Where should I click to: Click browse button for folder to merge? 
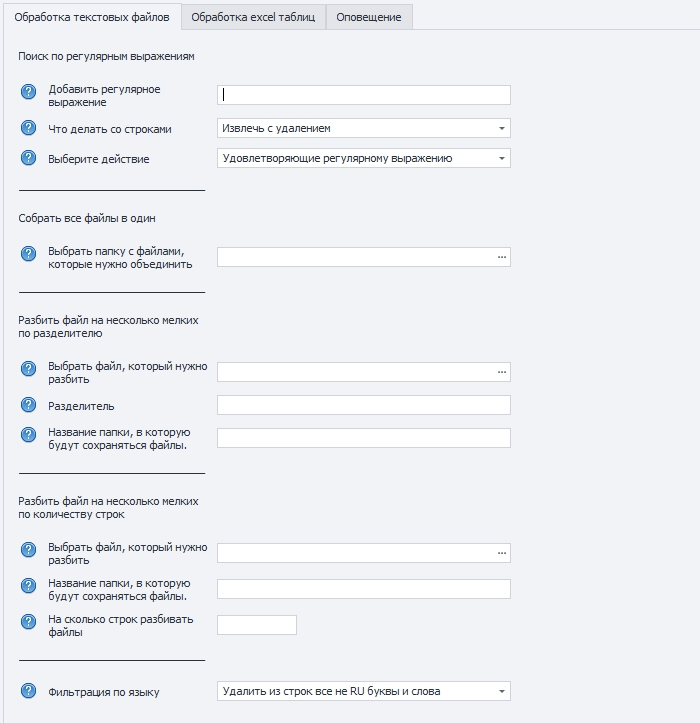[x=502, y=257]
